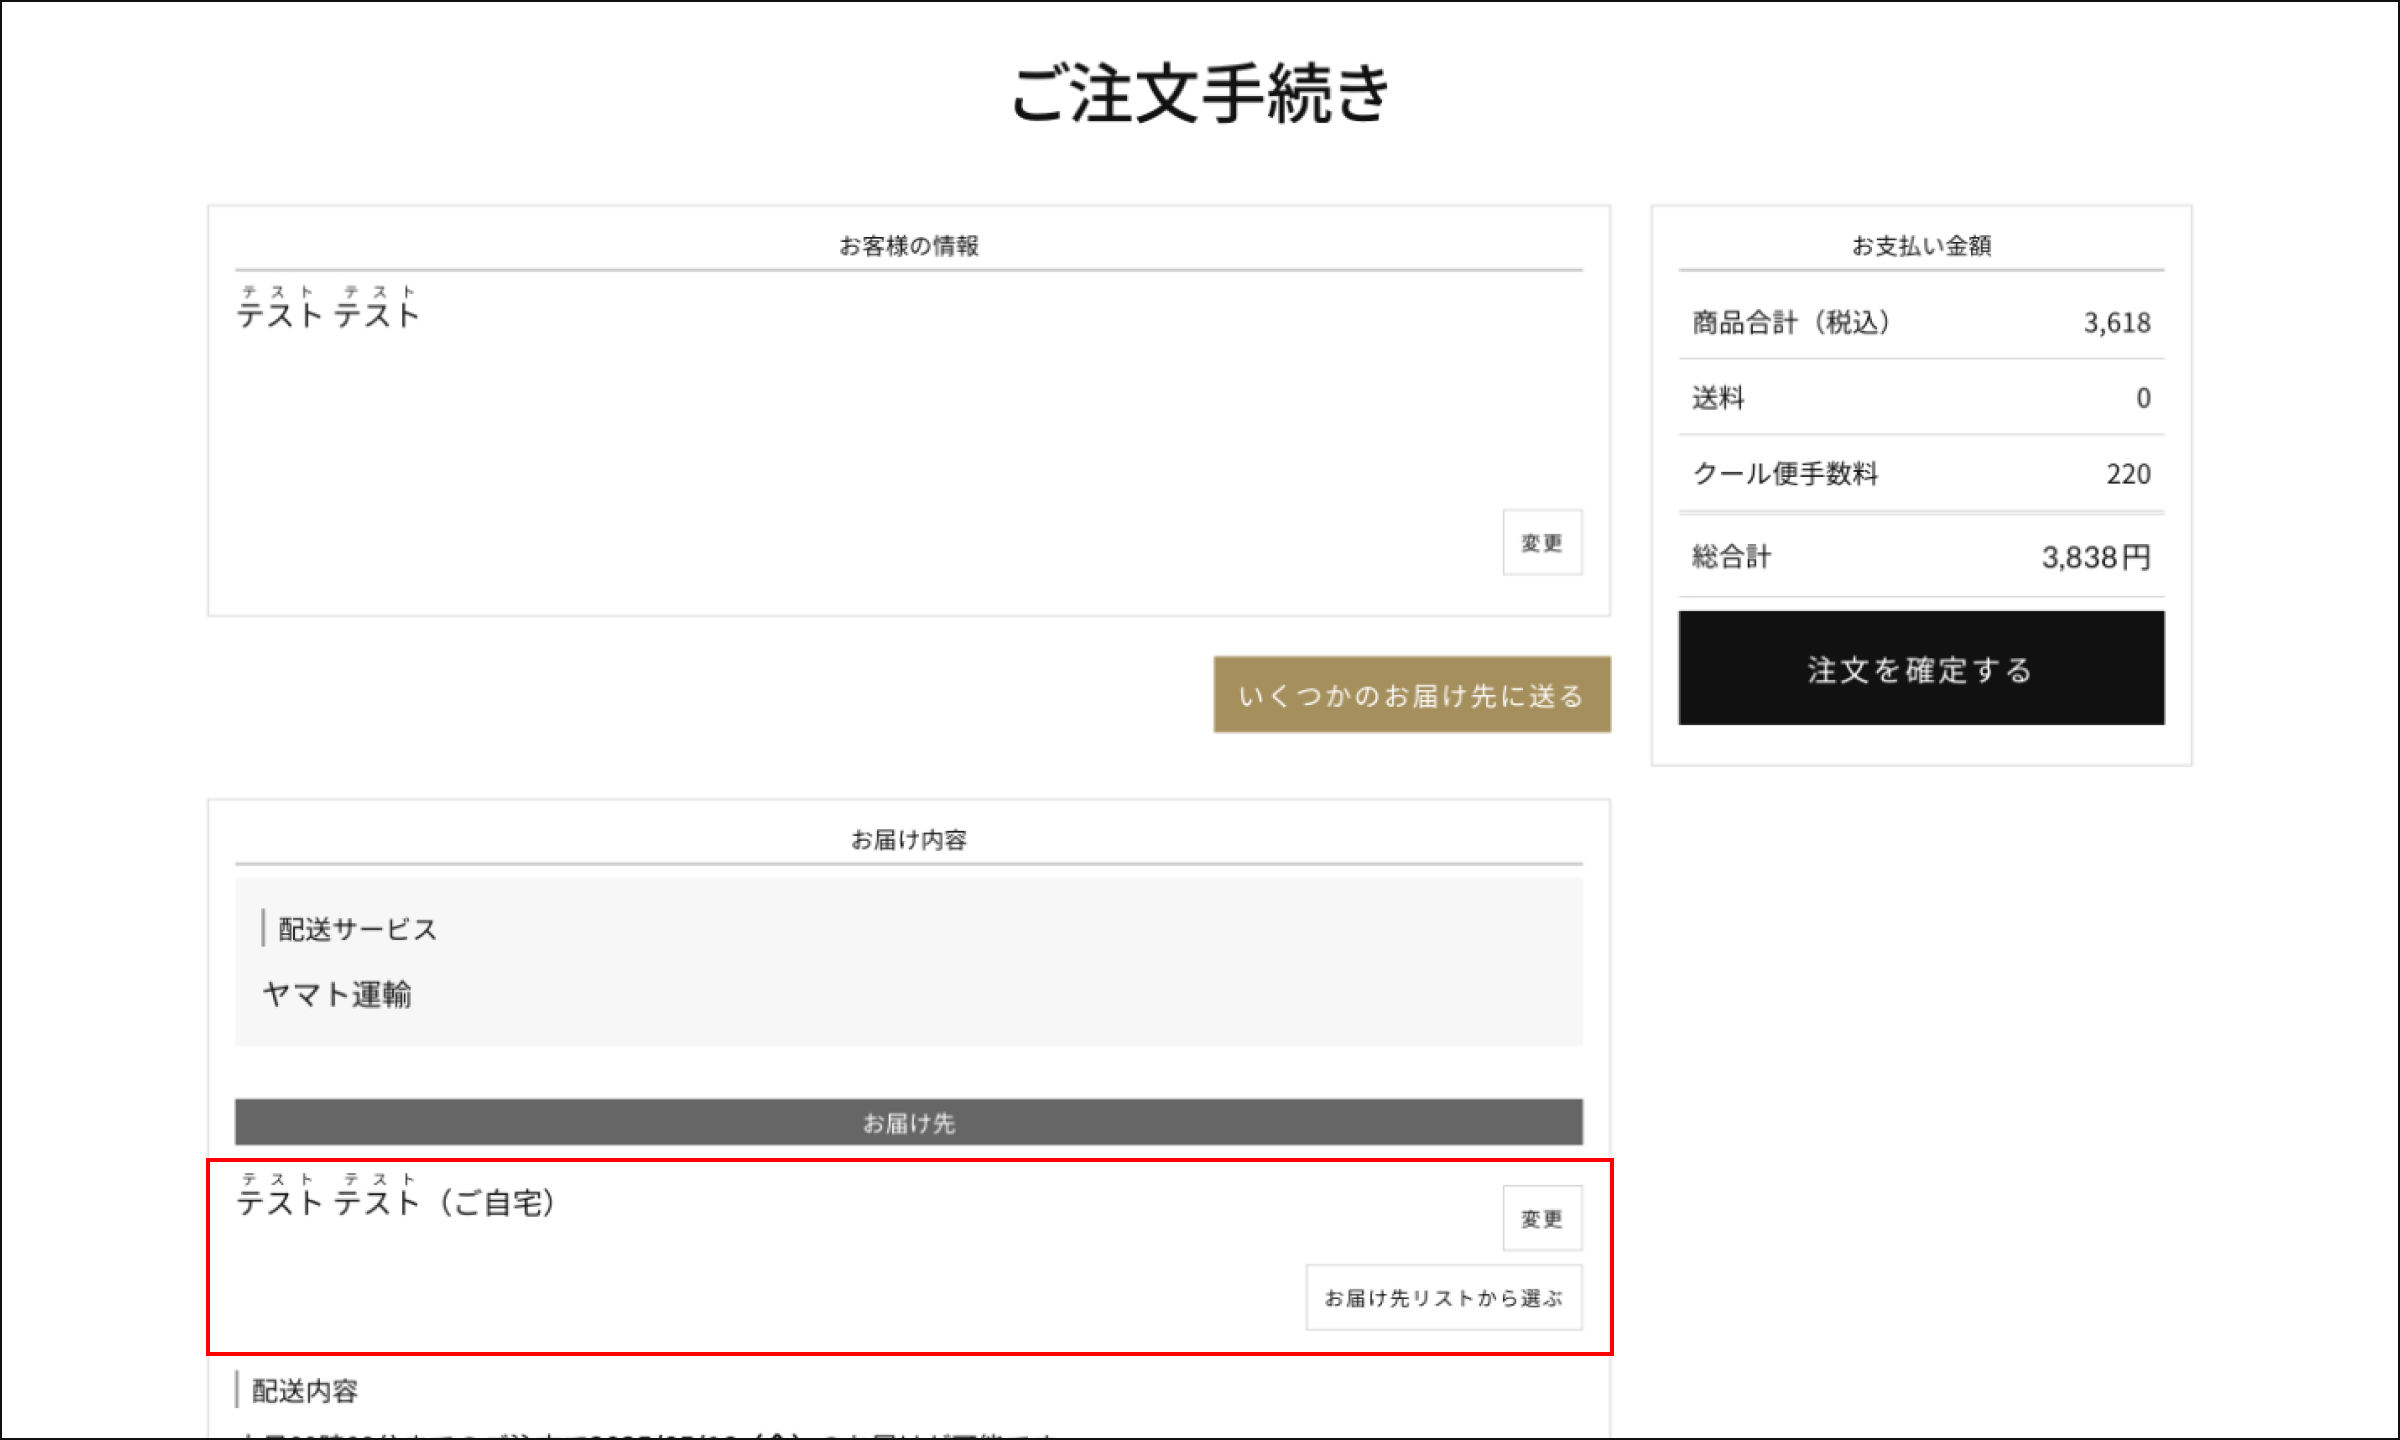The height and width of the screenshot is (1440, 2400).
Task: Select the 3,618 product subtotal amount
Action: [2116, 323]
